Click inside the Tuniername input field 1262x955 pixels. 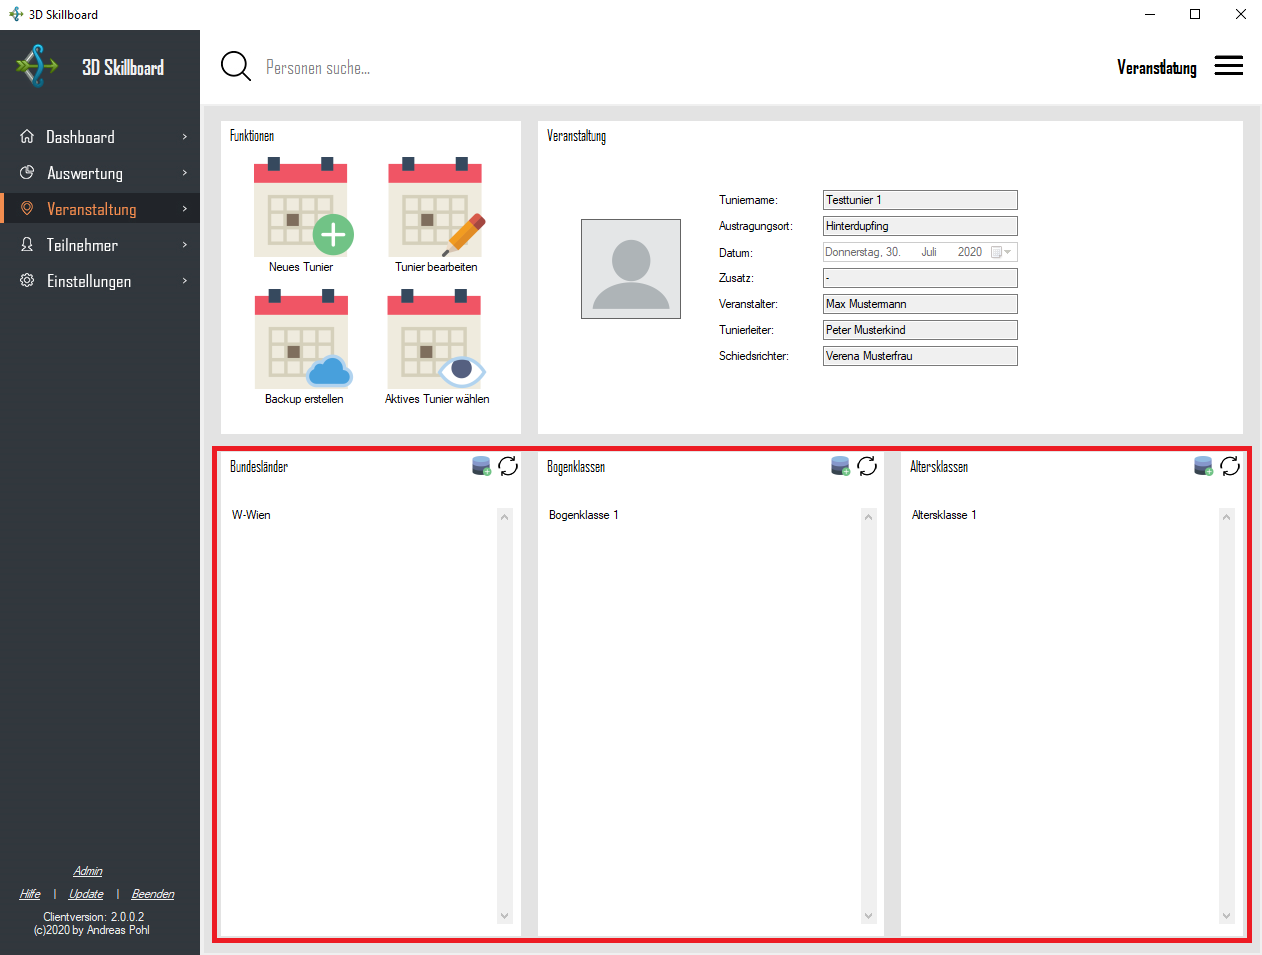pyautogui.click(x=918, y=199)
